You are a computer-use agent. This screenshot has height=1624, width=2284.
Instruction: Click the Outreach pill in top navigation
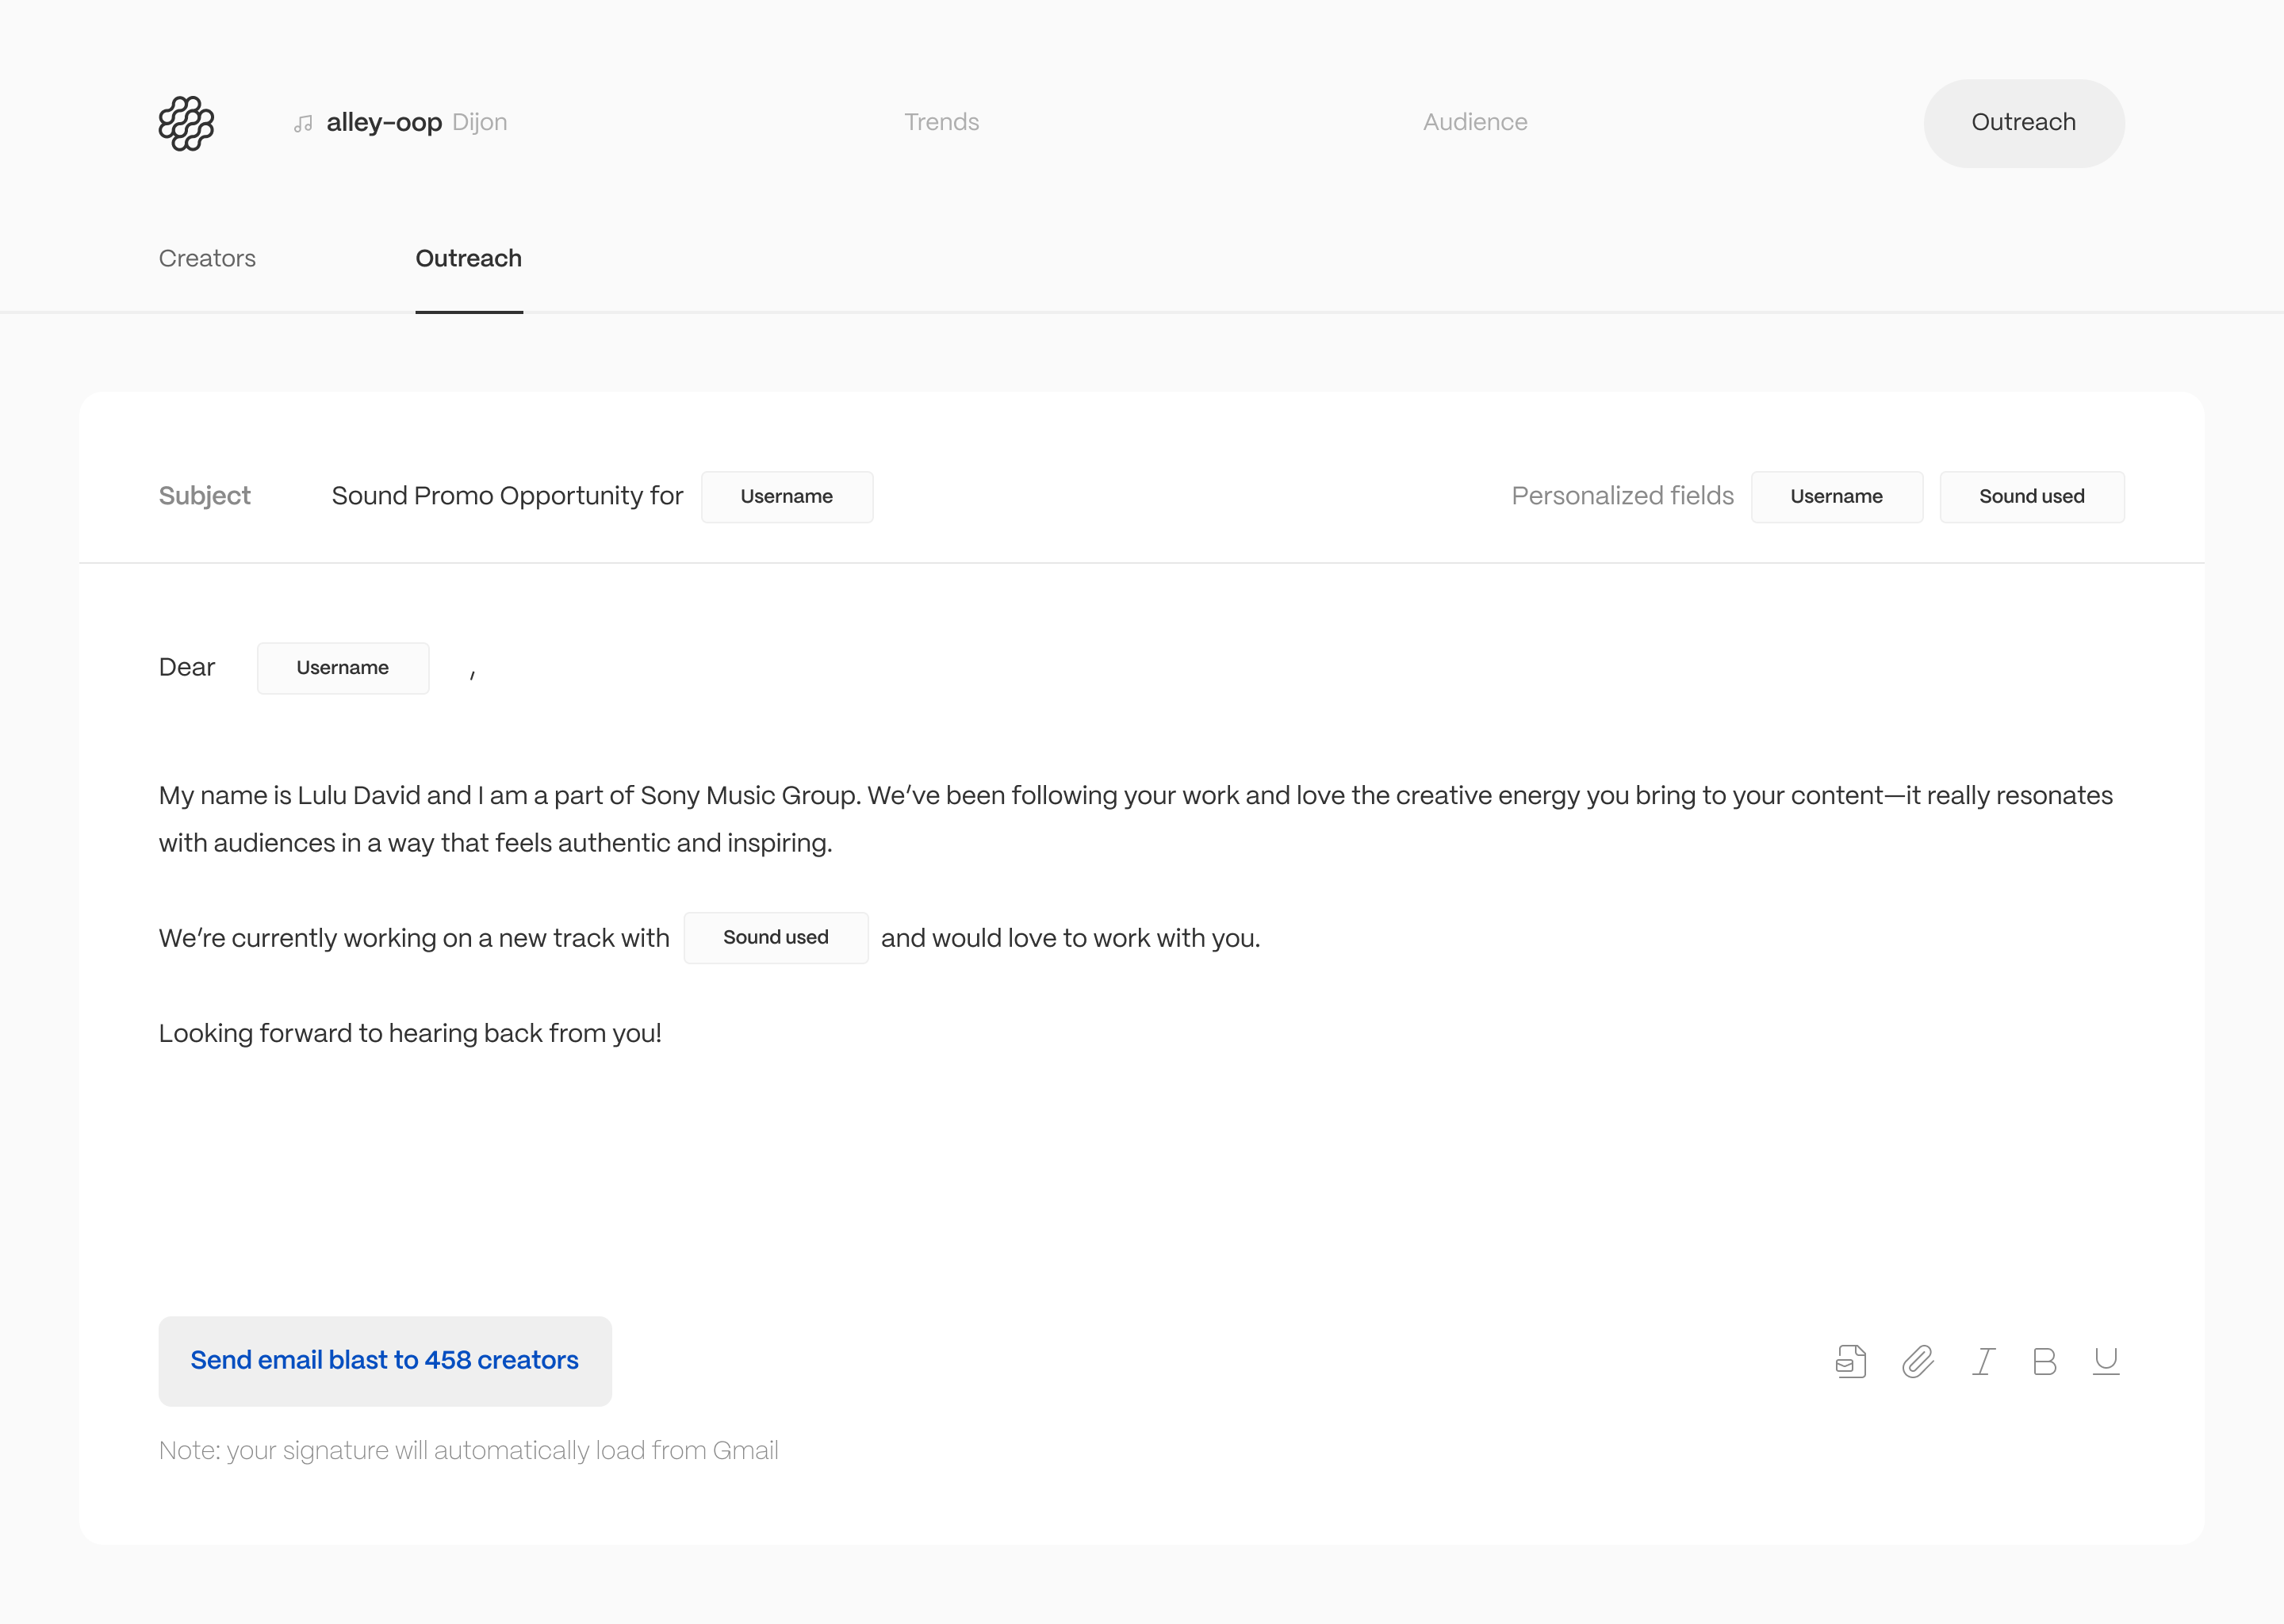pyautogui.click(x=2023, y=123)
